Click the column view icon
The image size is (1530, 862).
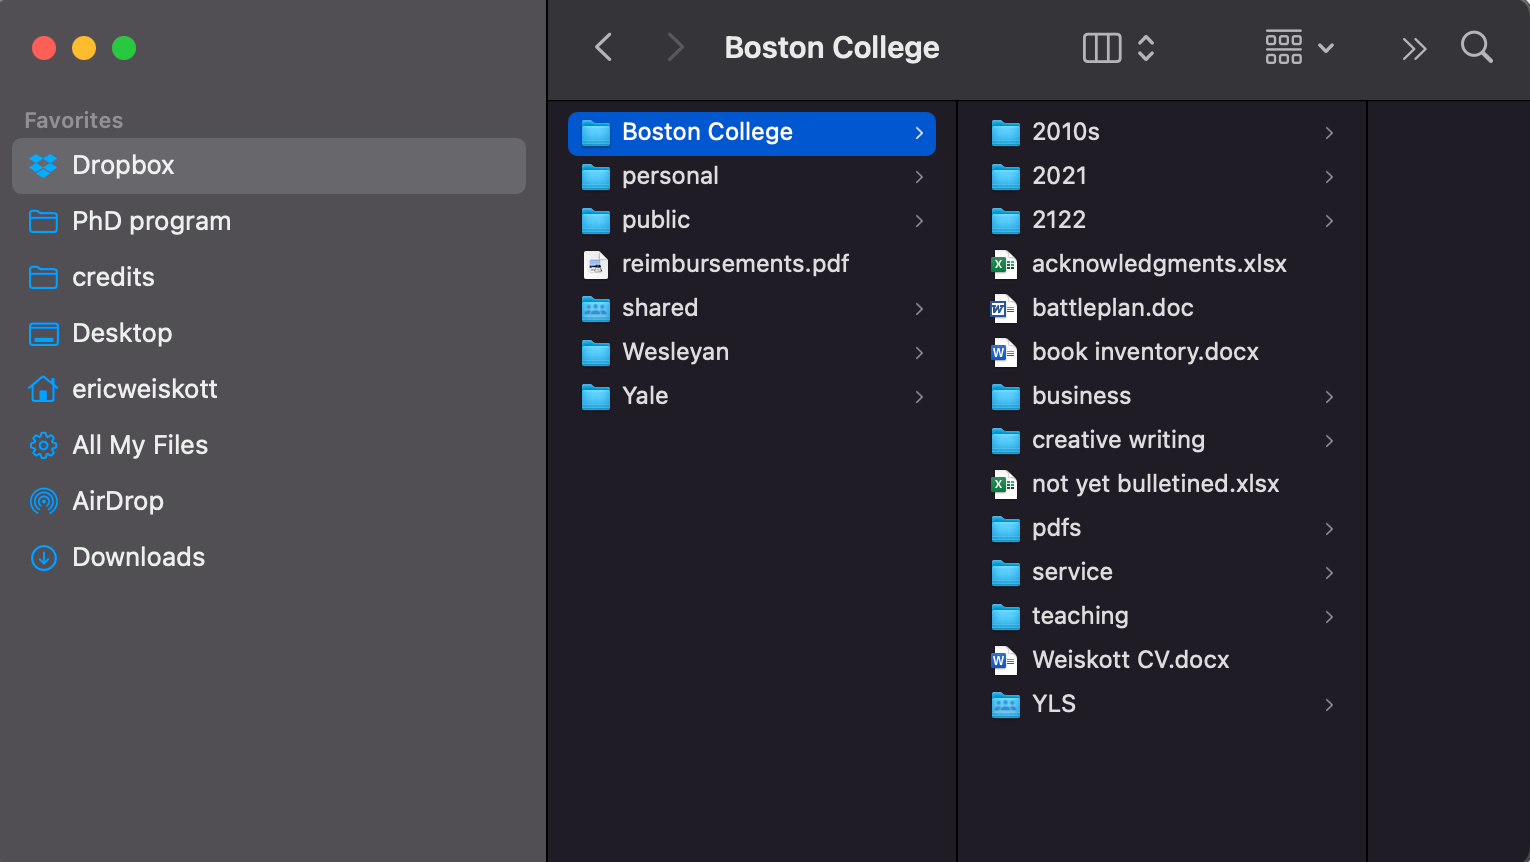tap(1102, 47)
